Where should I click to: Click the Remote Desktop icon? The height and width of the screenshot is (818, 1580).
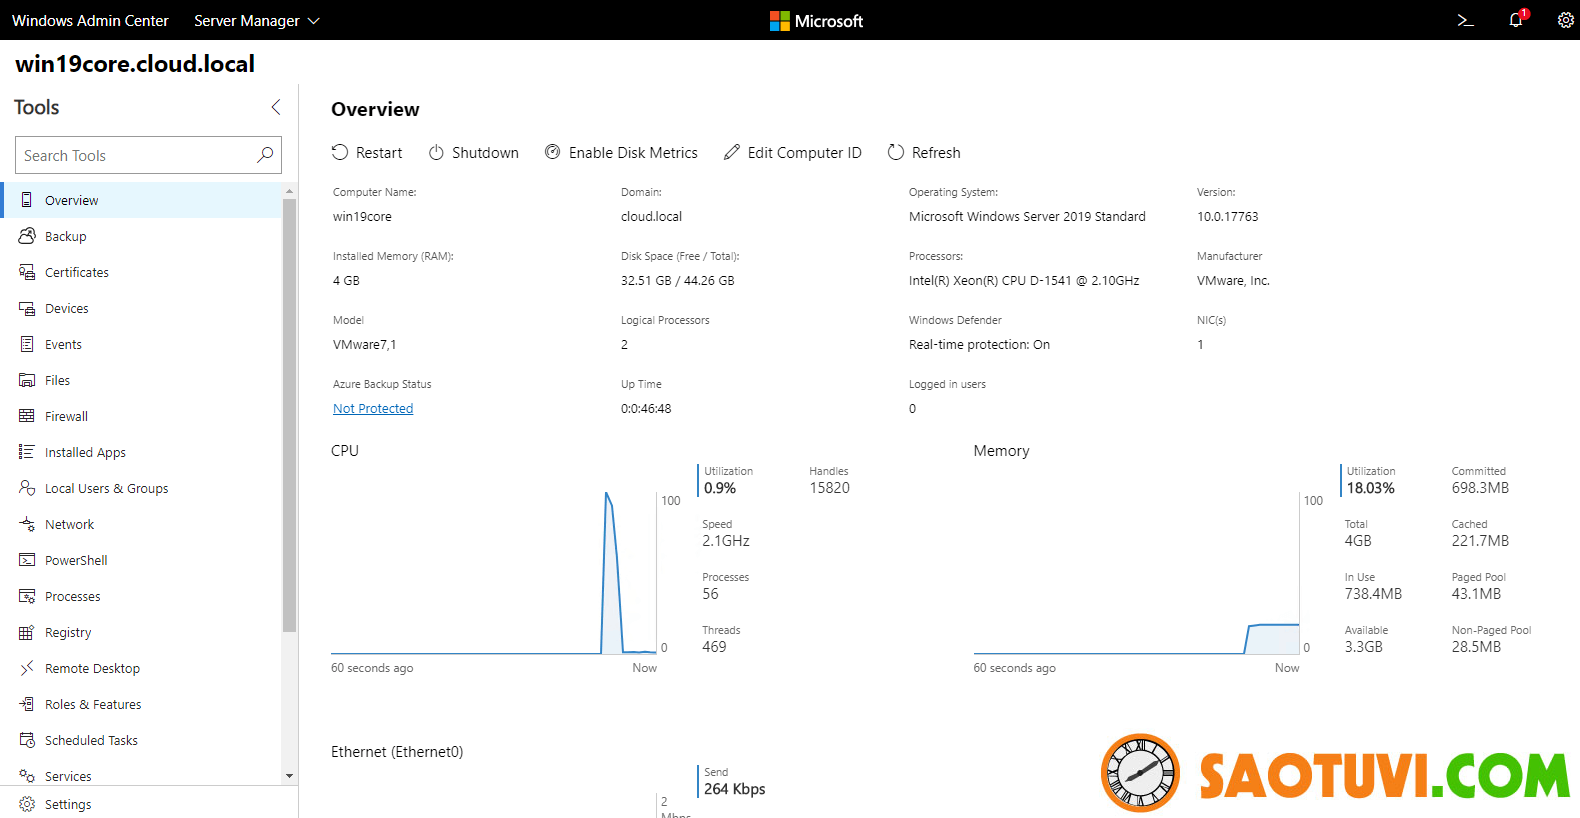point(27,668)
